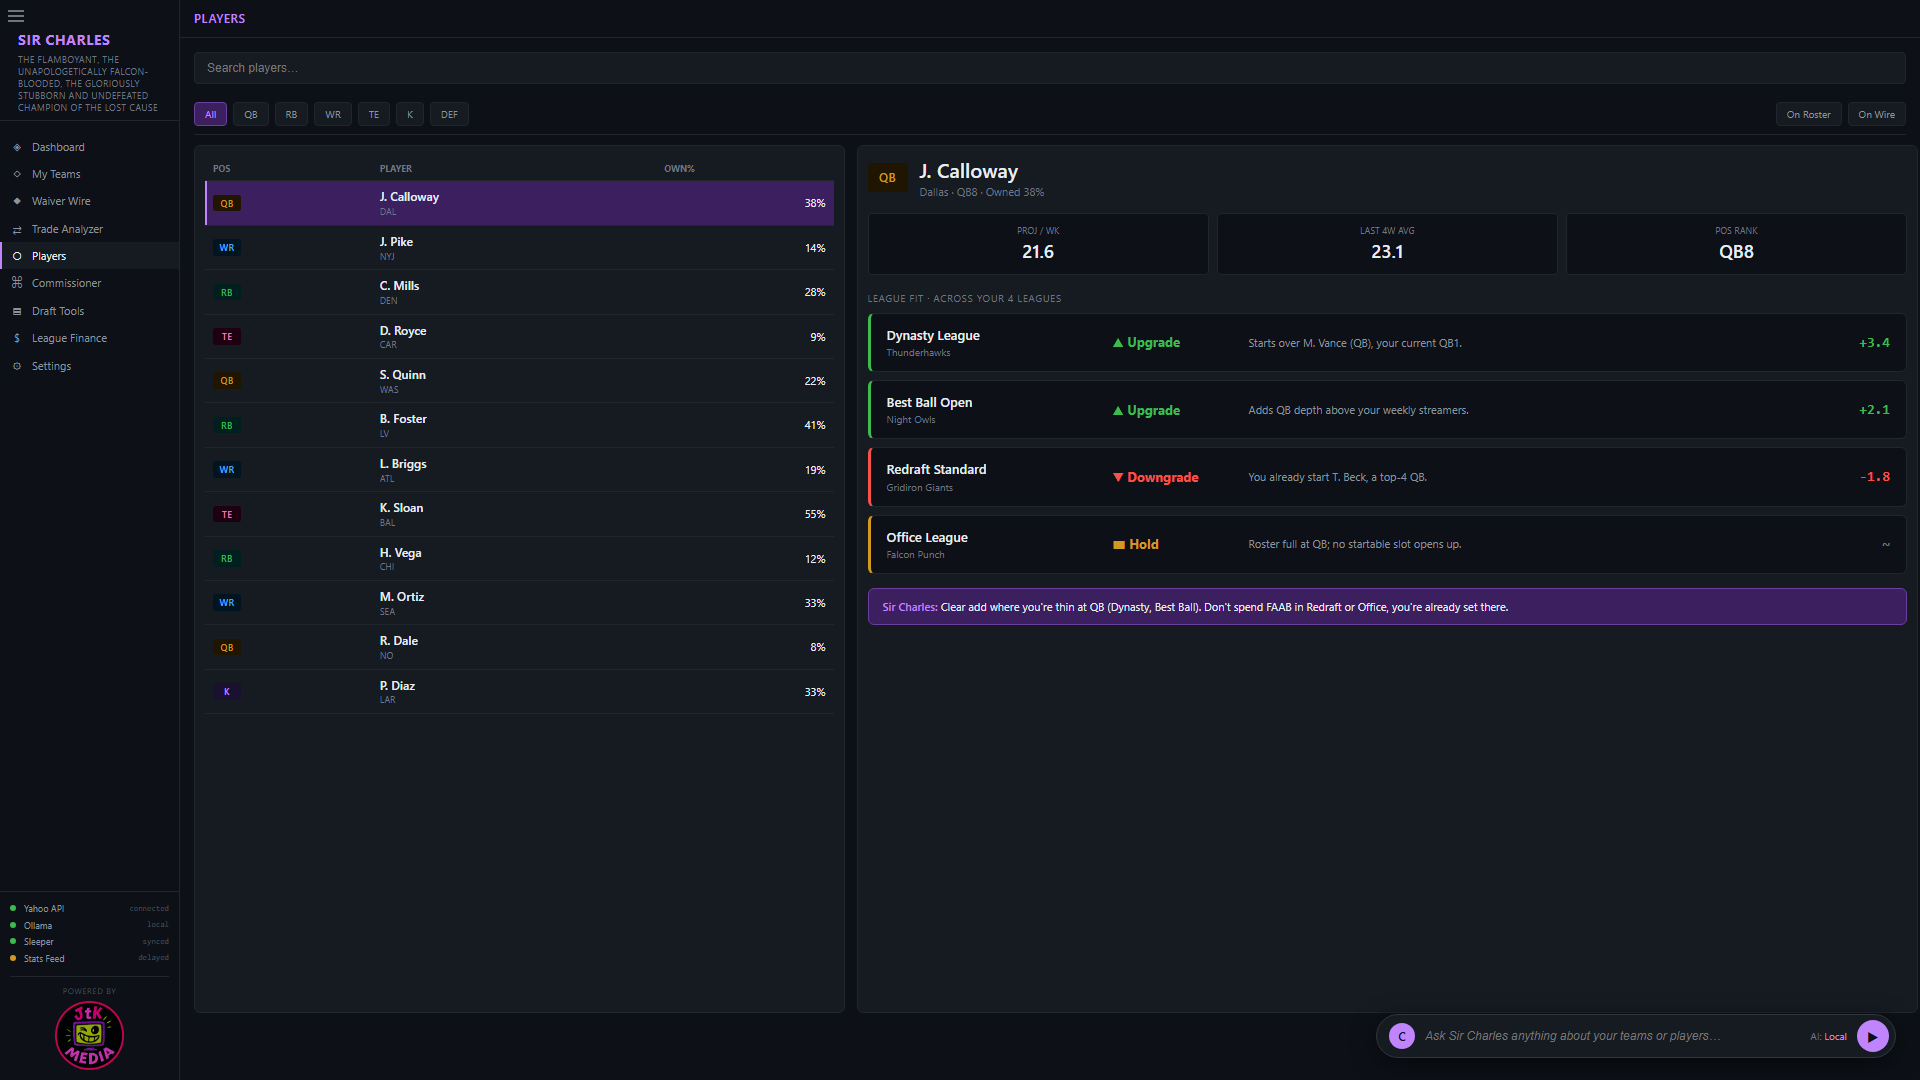Click the Trade Analyzer arrows icon
Image resolution: width=1920 pixels, height=1080 pixels.
17,229
